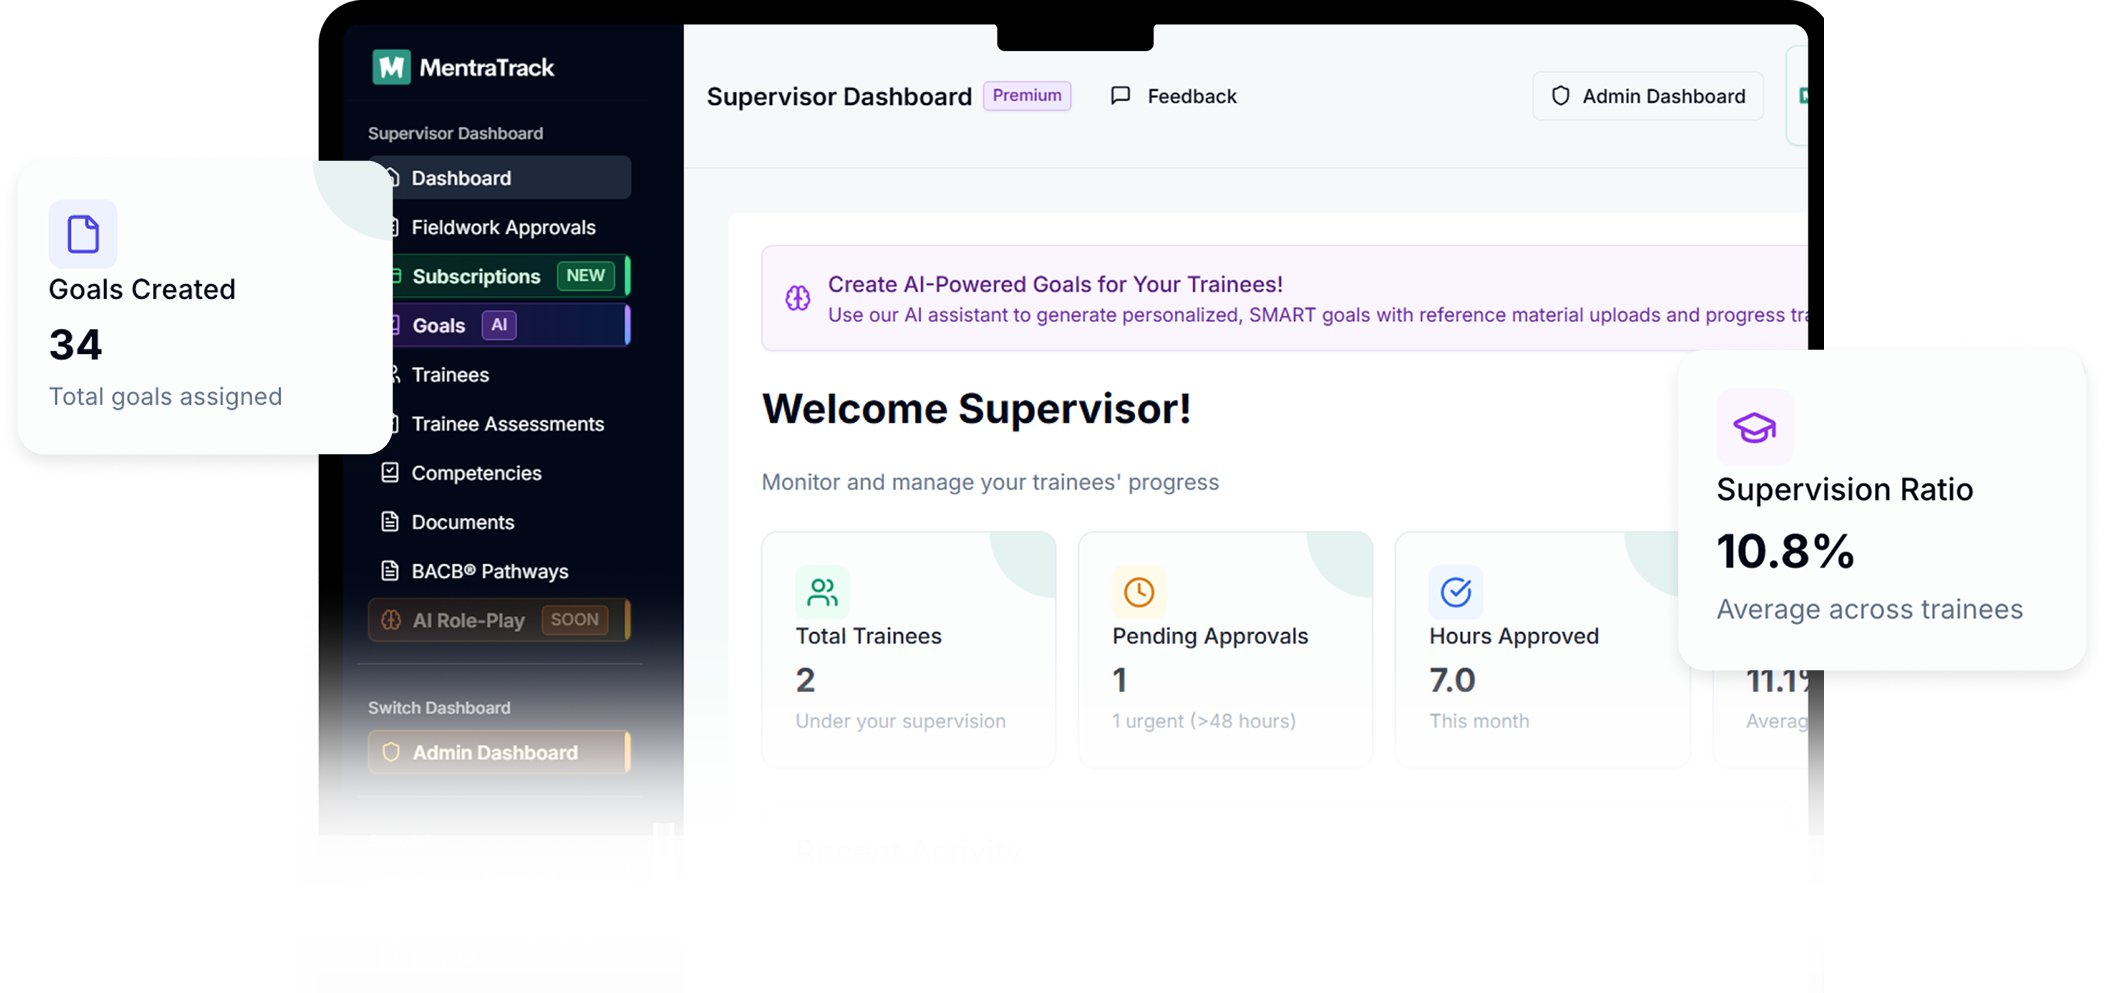Click the Admin Dashboard button in the header

point(1647,95)
